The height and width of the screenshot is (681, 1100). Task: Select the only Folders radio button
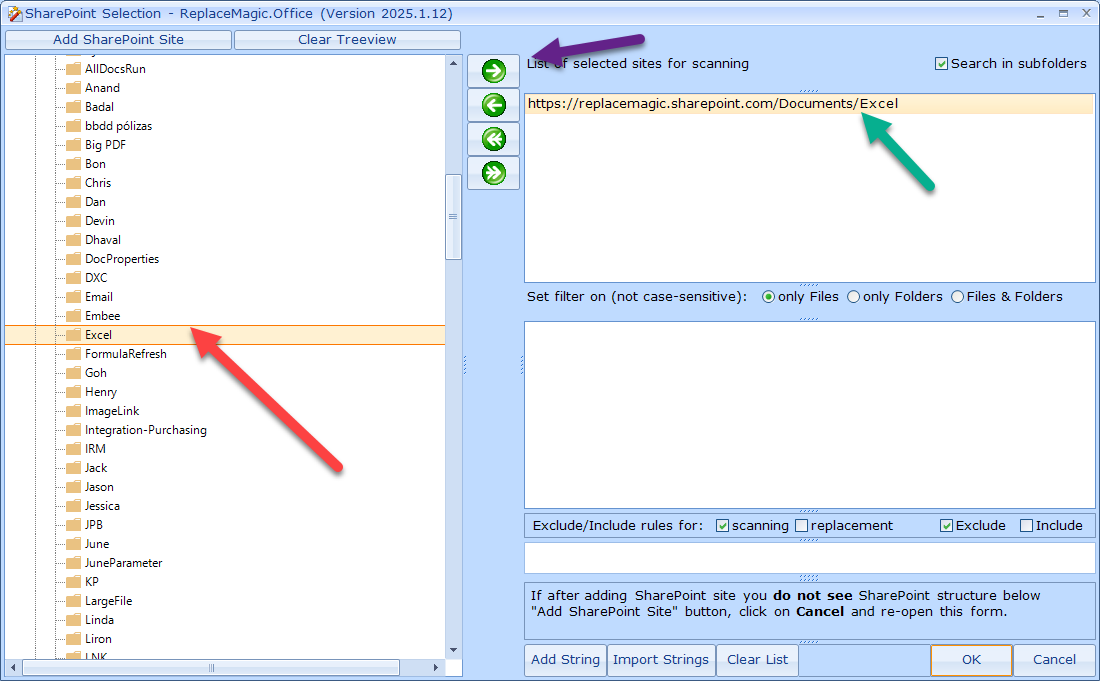pos(853,297)
